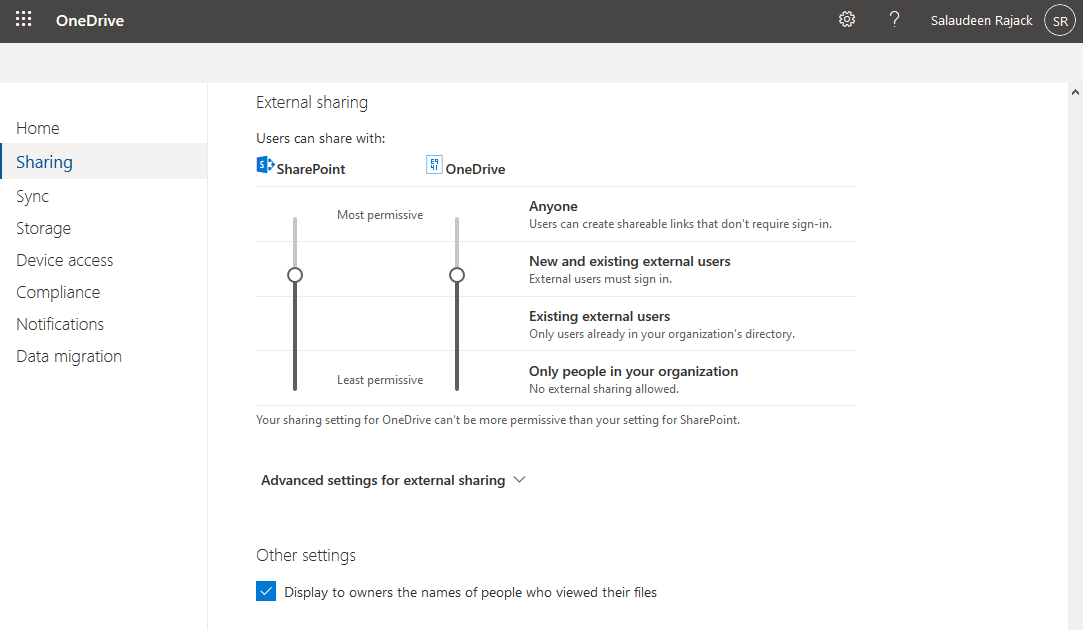Open the settings gear menu
This screenshot has height=630, width=1084.
[847, 19]
